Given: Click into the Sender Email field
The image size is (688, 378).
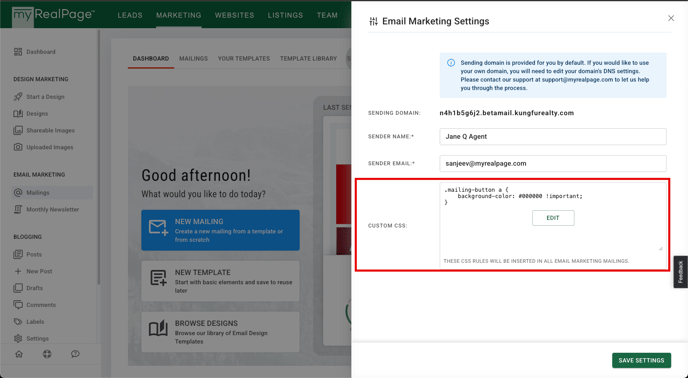Looking at the screenshot, I should click(x=553, y=163).
